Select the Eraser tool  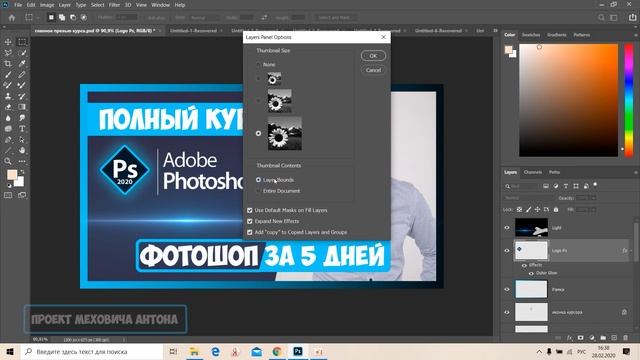8,107
